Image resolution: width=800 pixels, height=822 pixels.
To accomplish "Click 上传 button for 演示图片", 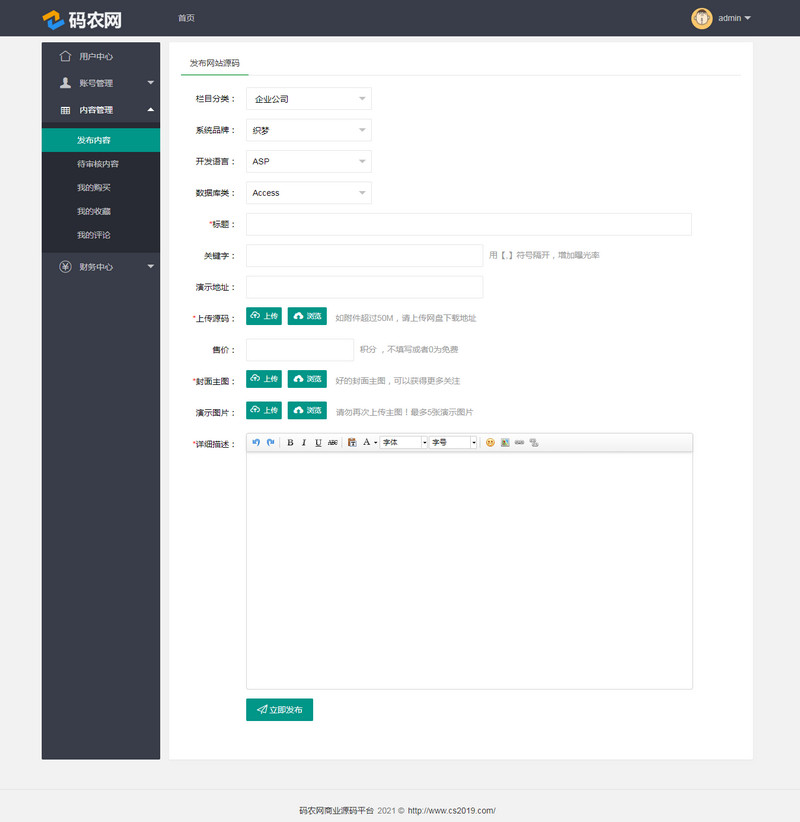I will (x=264, y=410).
